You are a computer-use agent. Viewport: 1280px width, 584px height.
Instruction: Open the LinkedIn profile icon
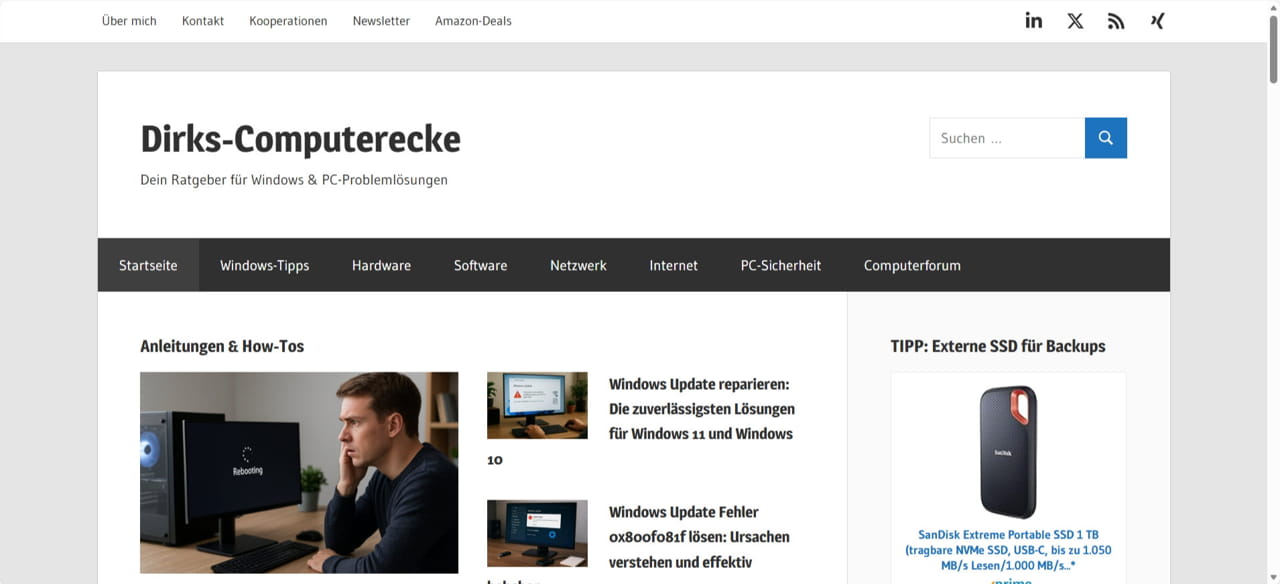1034,21
